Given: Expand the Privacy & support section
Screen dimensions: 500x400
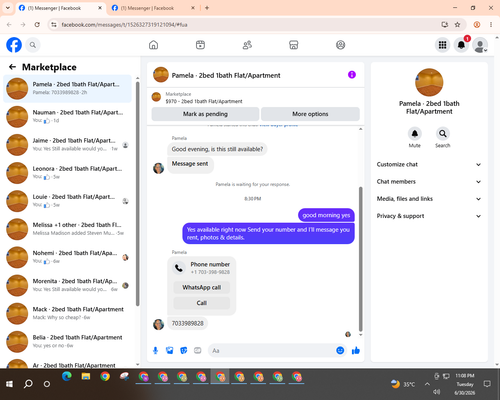Looking at the screenshot, I should [429, 216].
